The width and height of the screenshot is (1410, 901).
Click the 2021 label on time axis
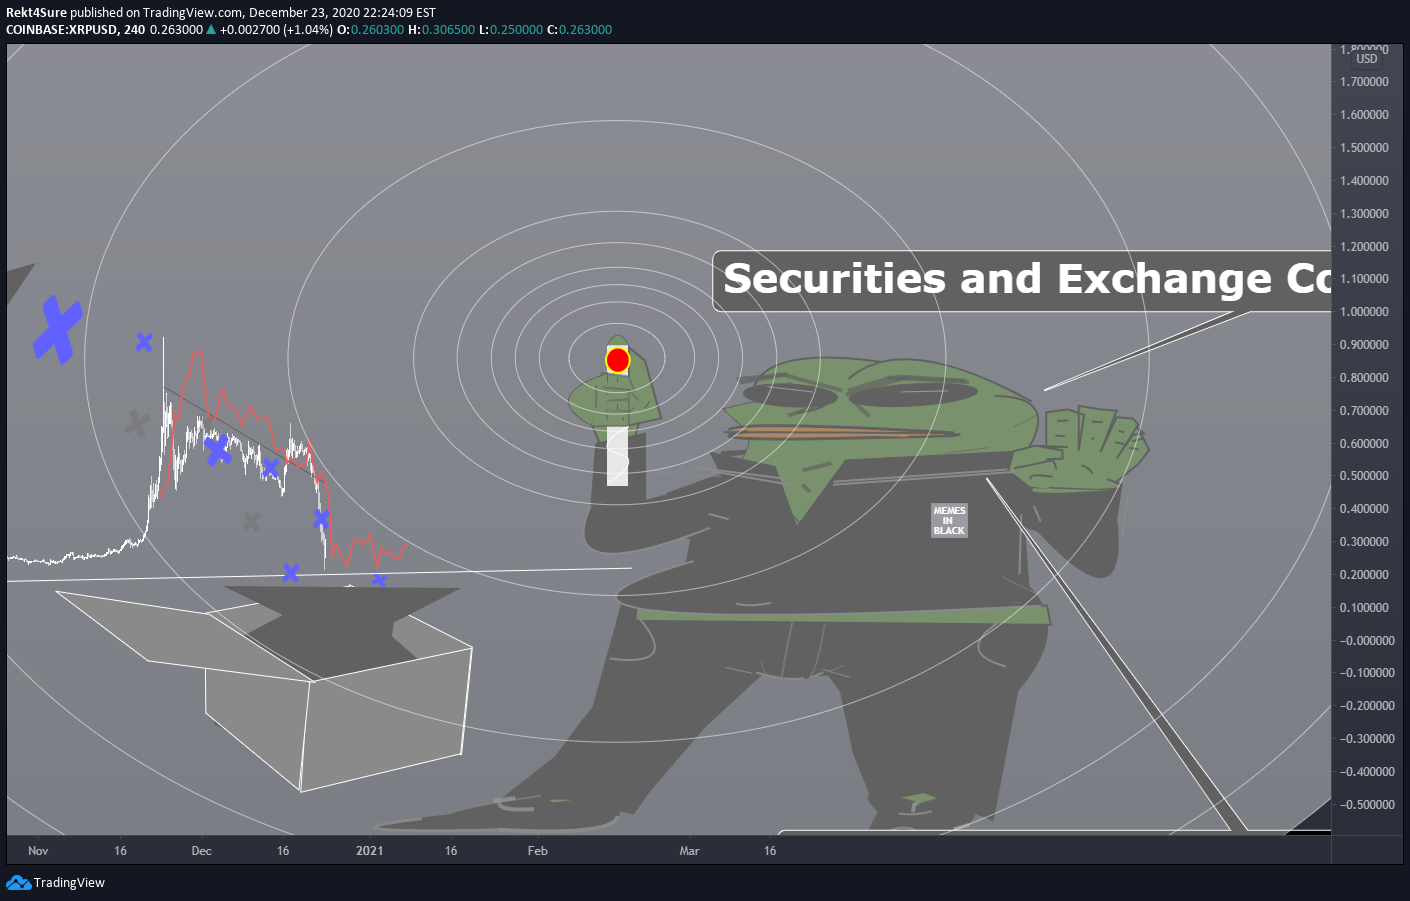pos(370,851)
